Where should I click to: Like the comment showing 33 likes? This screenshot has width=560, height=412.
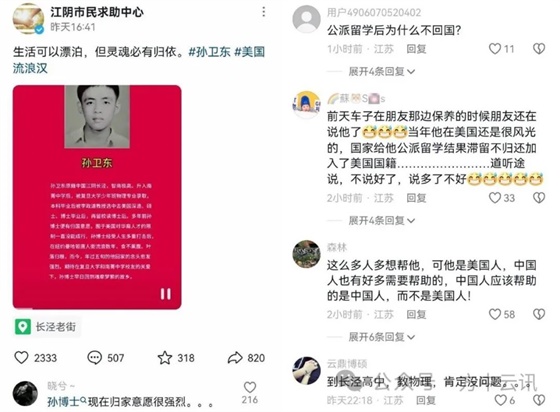click(x=495, y=197)
